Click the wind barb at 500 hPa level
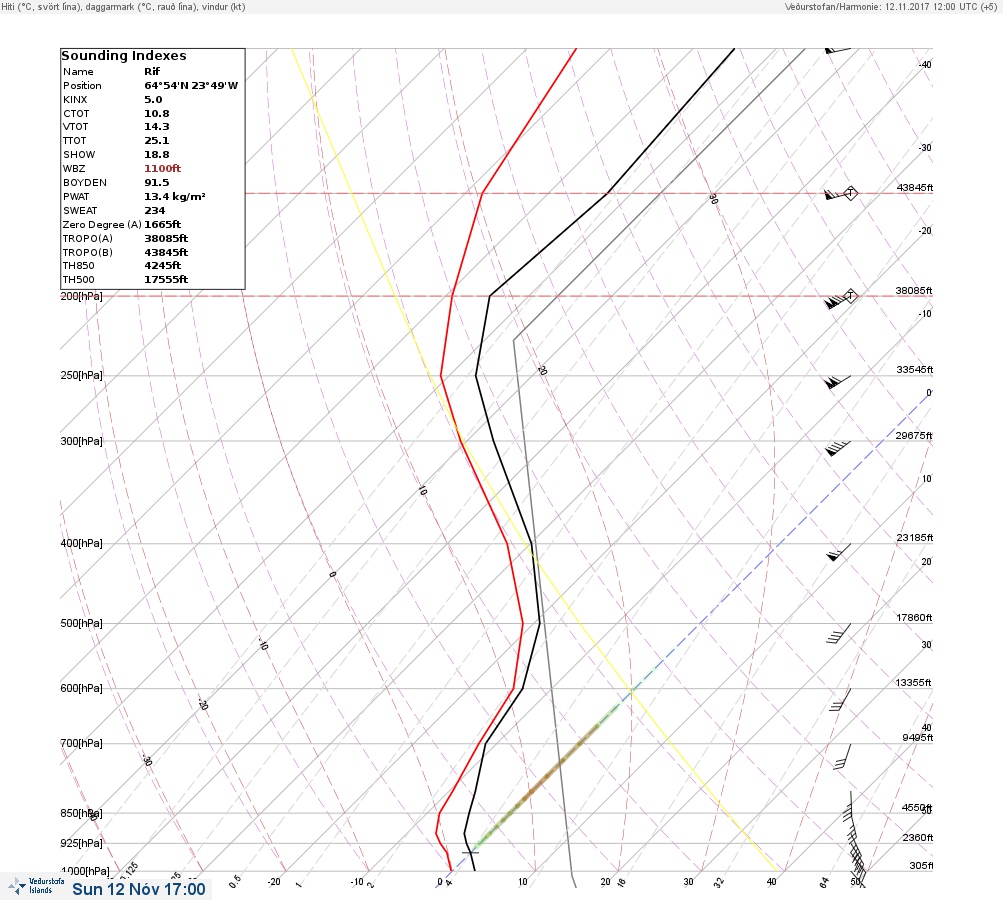The image size is (1003, 900). pyautogui.click(x=839, y=633)
